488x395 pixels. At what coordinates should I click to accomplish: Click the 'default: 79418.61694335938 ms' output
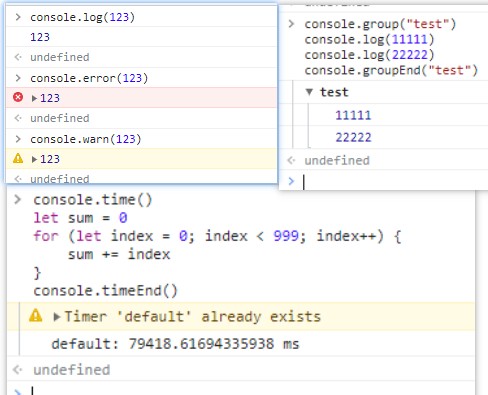coord(175,344)
